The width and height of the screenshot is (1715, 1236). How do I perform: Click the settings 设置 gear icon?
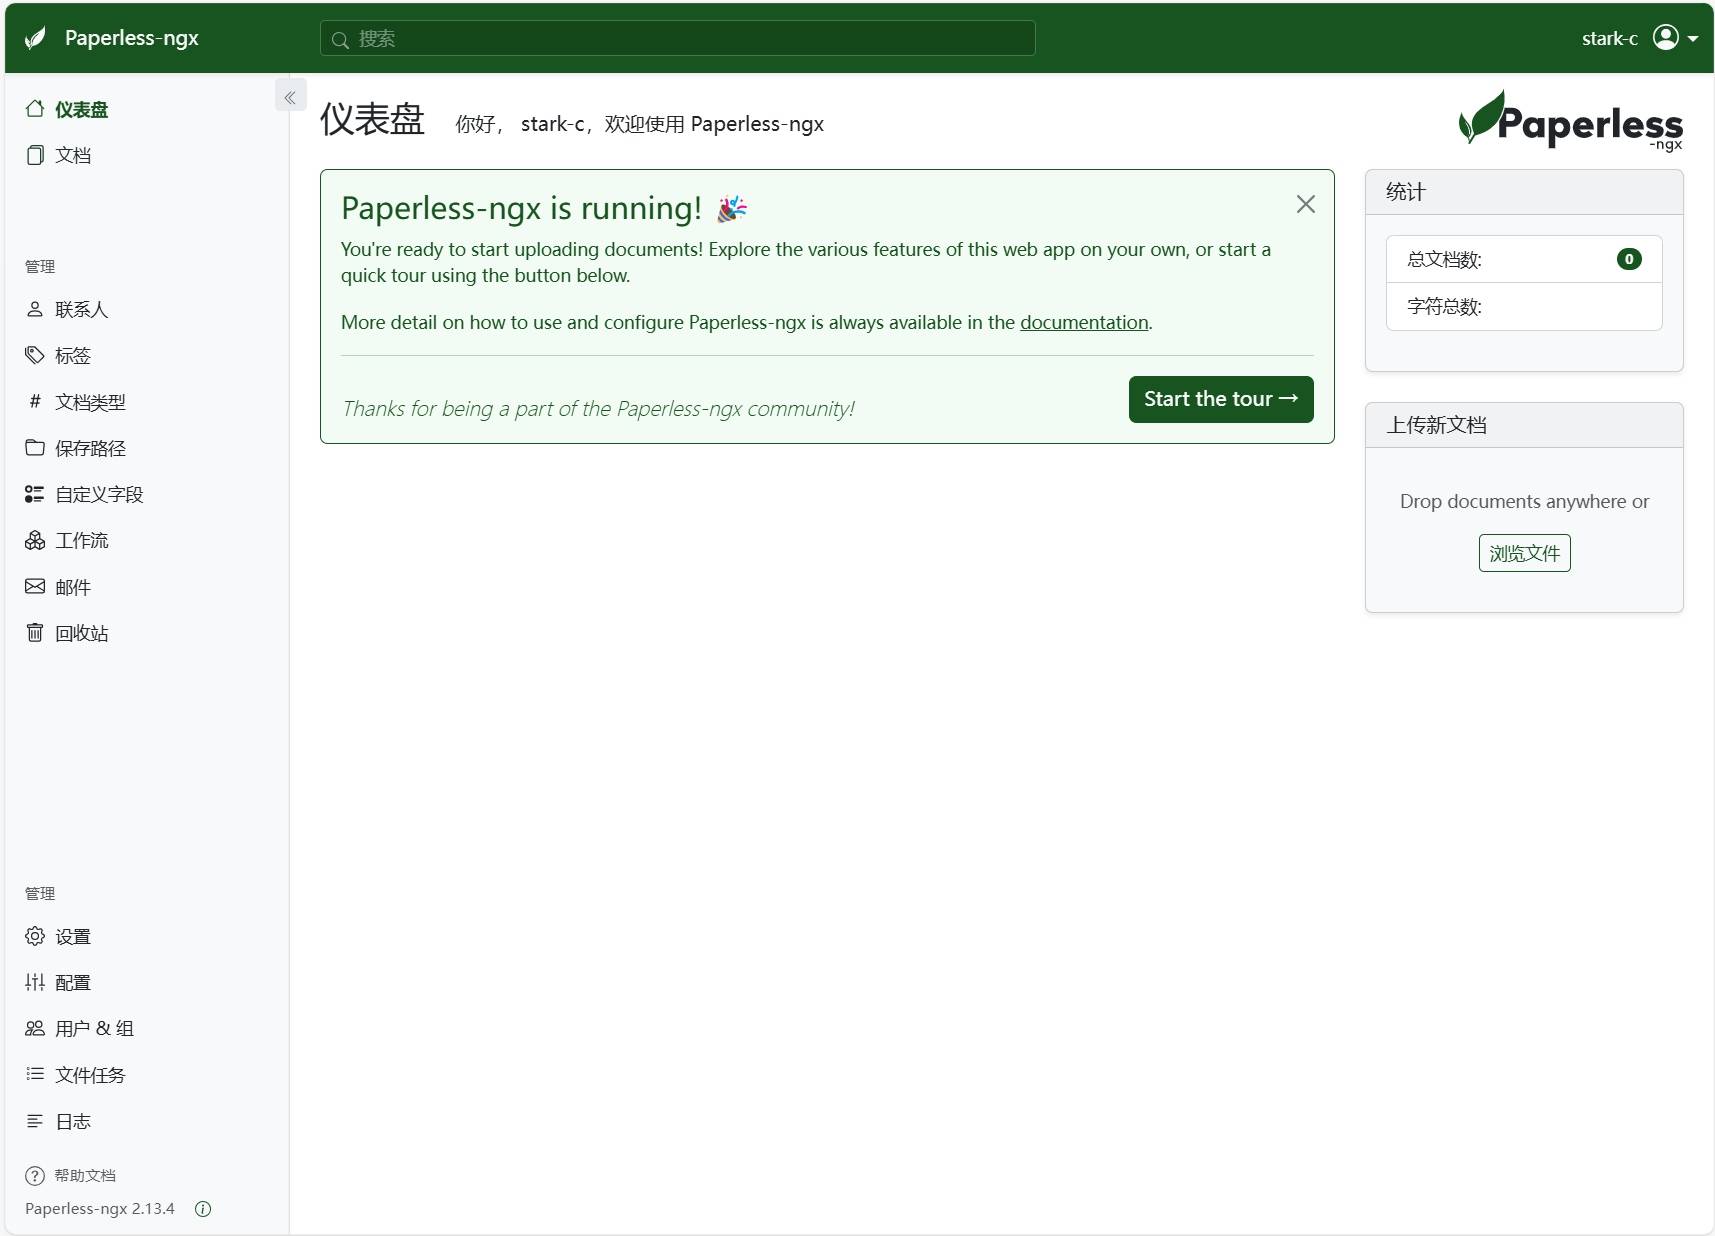(x=35, y=936)
